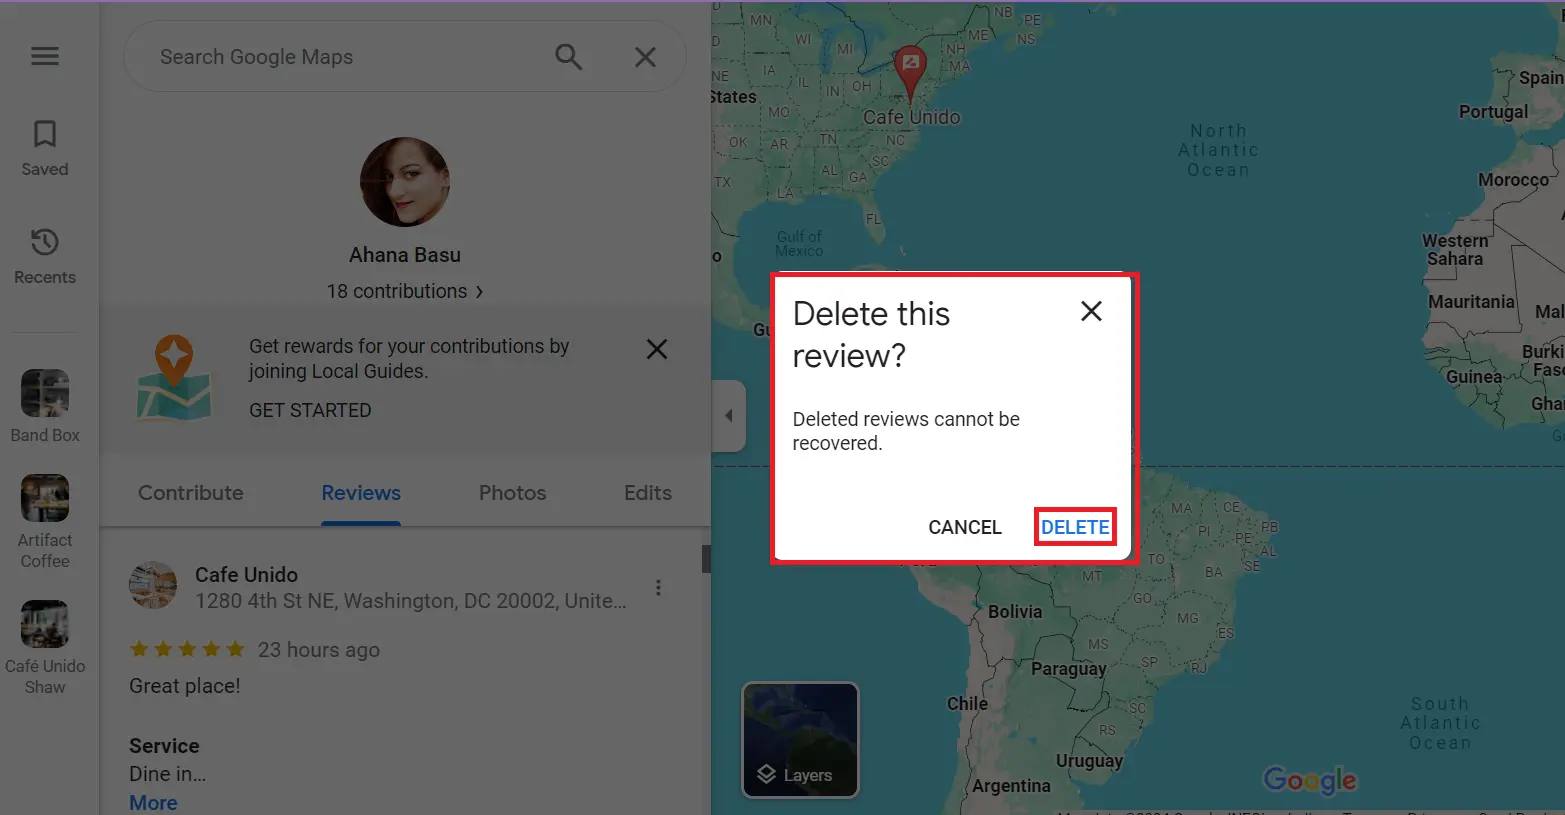This screenshot has height=815, width=1565.
Task: Collapse the side panel arrow
Action: click(x=728, y=415)
